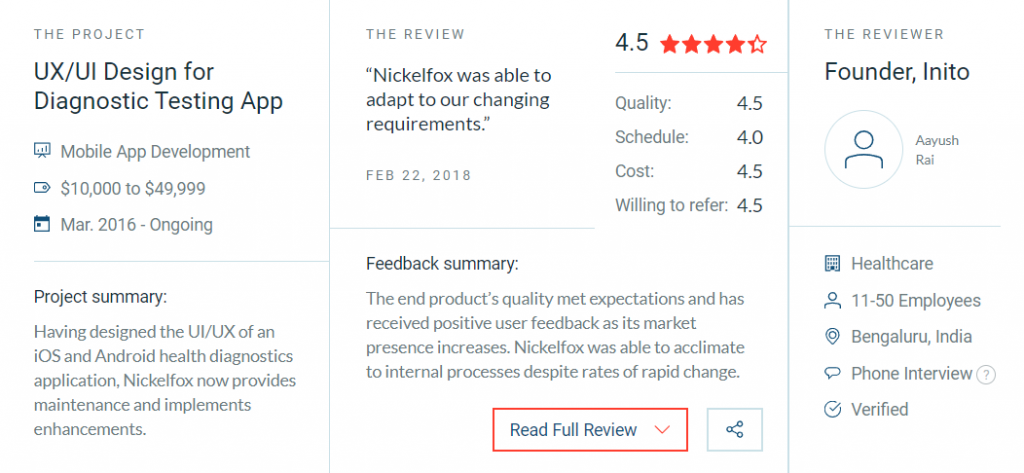Viewport: 1024px width, 473px height.
Task: Click the Bengaluru location pin icon
Action: (x=832, y=337)
